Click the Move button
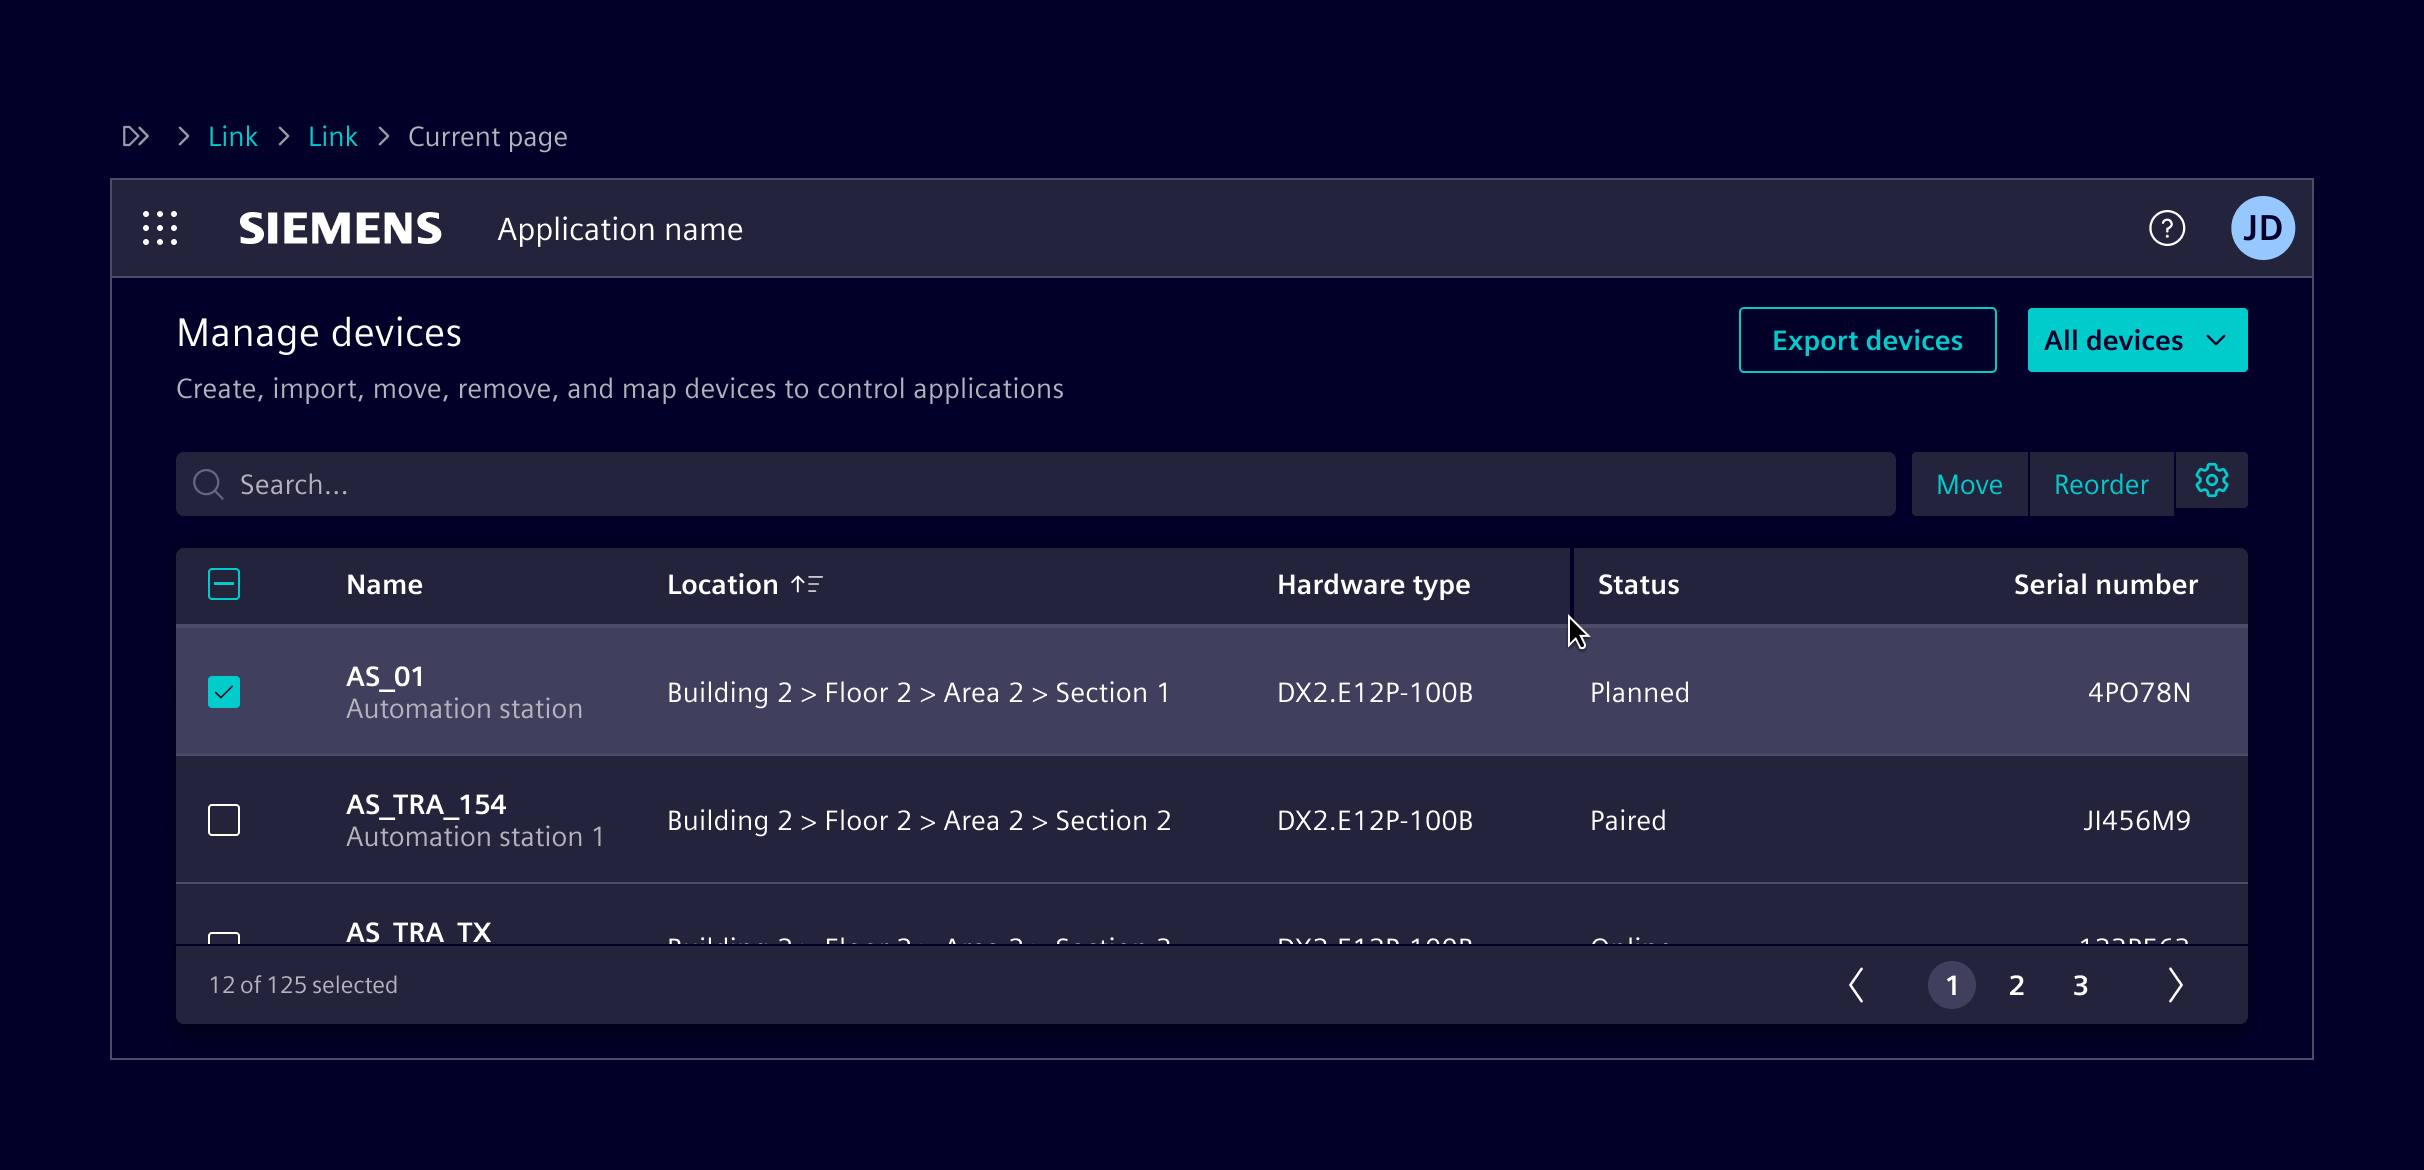 tap(1969, 483)
